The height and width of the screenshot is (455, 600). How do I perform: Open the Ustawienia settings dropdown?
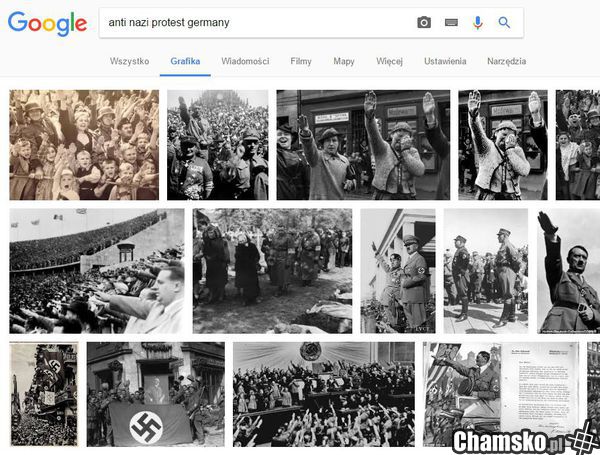(445, 61)
